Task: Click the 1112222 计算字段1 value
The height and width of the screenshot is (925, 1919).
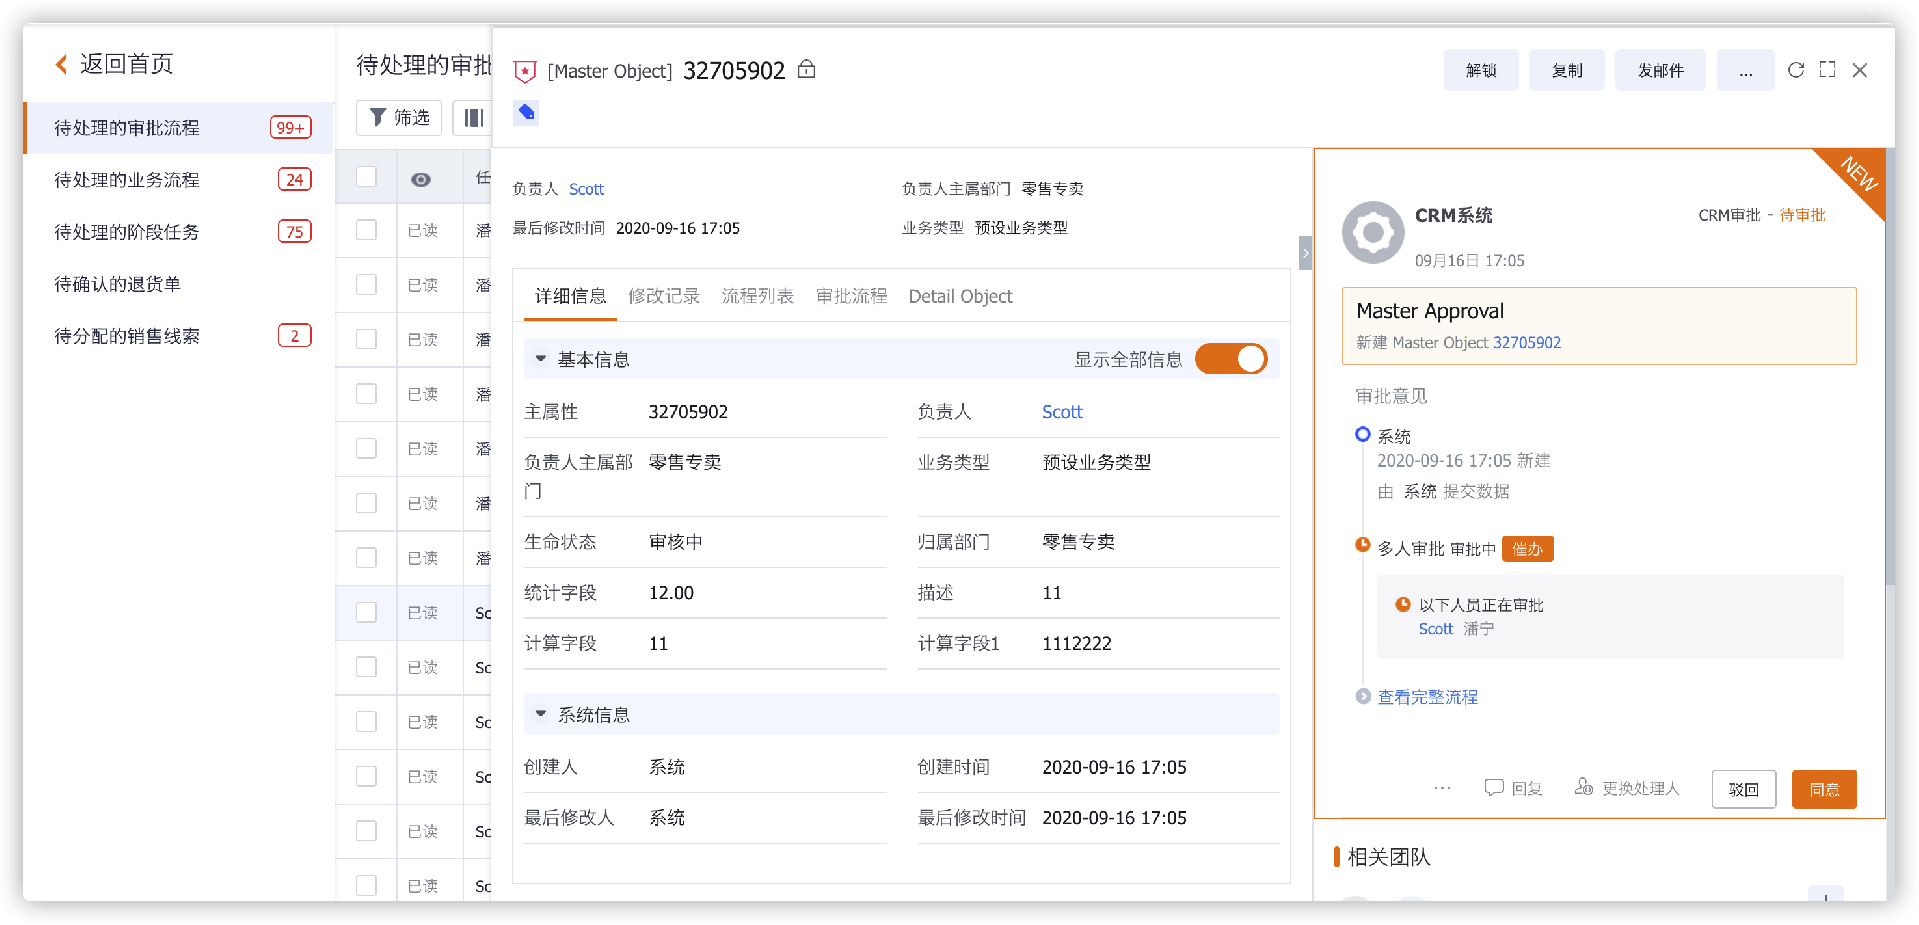Action: [x=1077, y=644]
